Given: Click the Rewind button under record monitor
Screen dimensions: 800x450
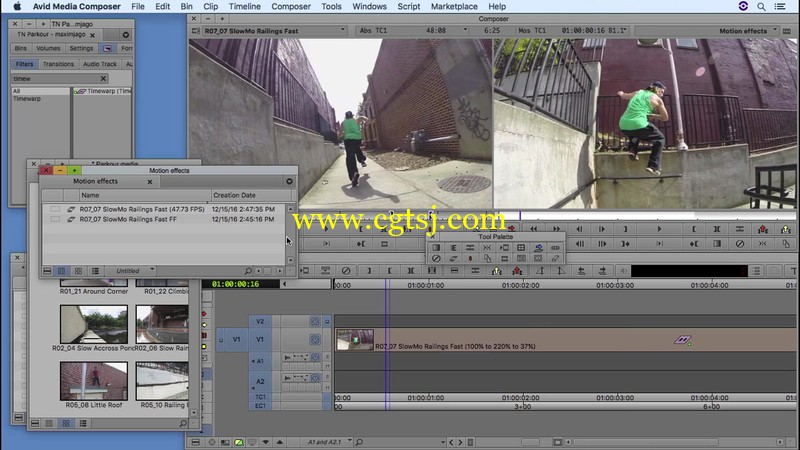Looking at the screenshot, I should pyautogui.click(x=534, y=229).
